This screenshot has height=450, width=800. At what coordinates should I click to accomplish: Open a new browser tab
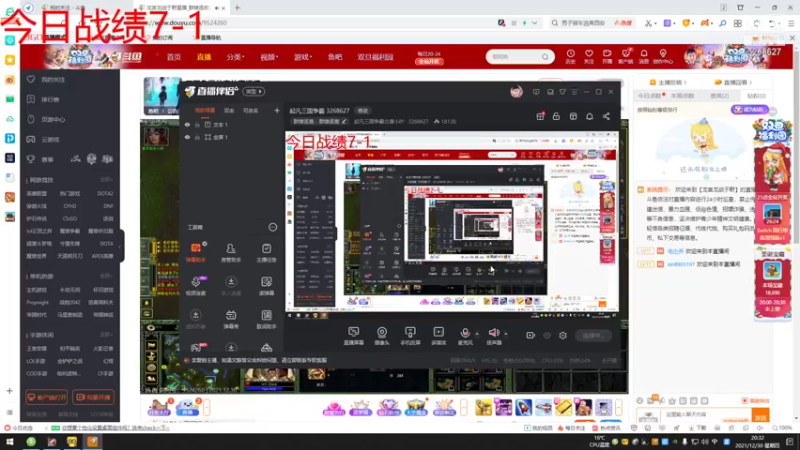coord(237,8)
